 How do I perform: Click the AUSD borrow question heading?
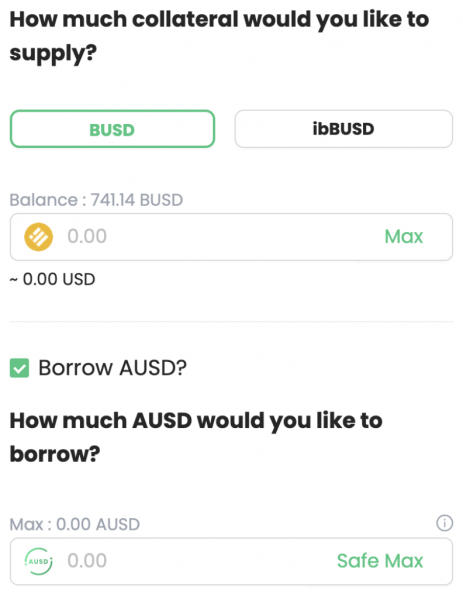coord(196,437)
